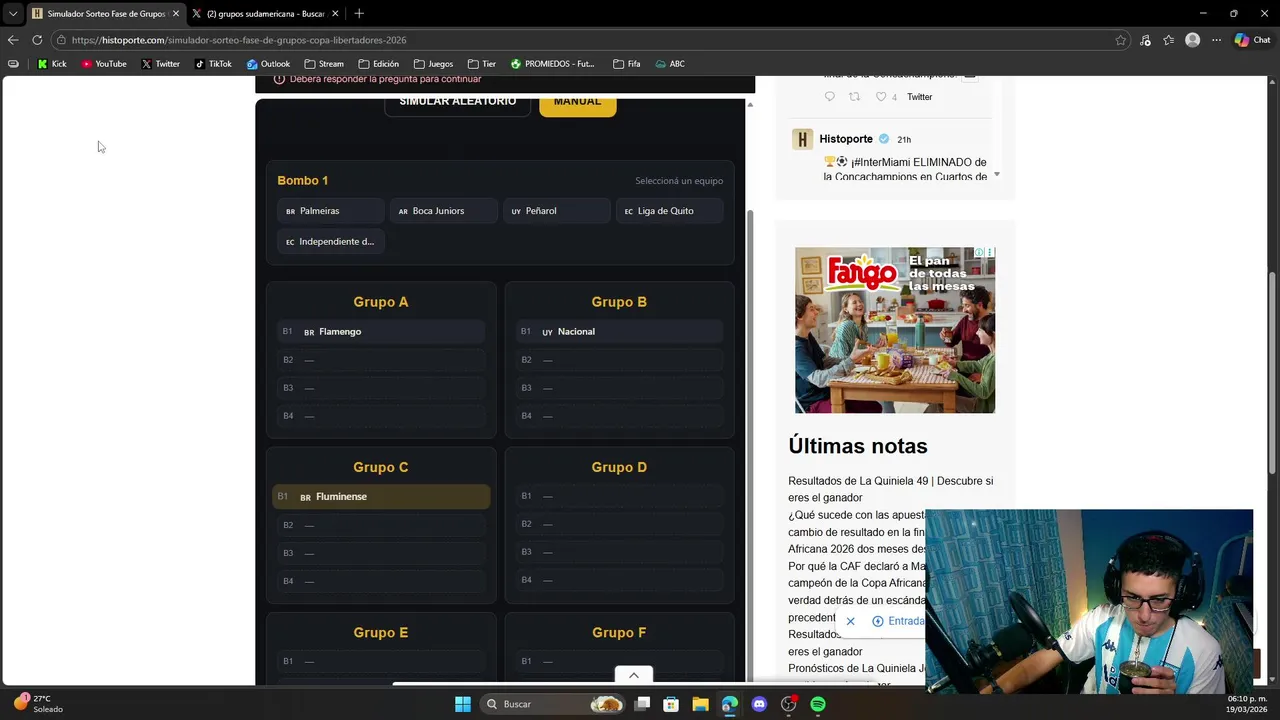Click B1 slot in Grupo E
The image size is (1280, 720).
[x=381, y=661]
